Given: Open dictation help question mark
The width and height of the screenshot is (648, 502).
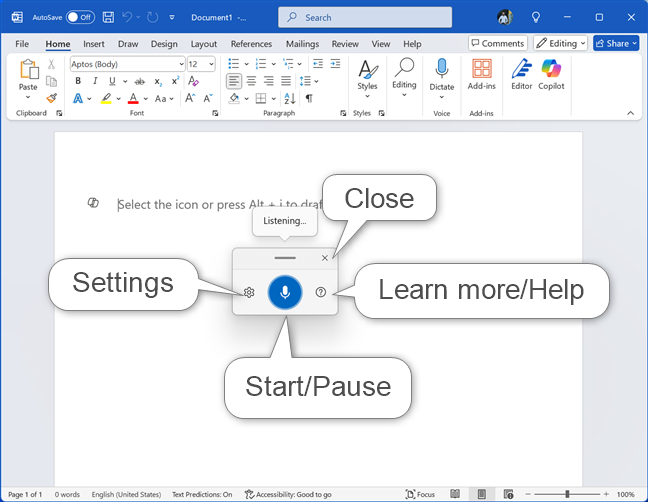Looking at the screenshot, I should [321, 292].
